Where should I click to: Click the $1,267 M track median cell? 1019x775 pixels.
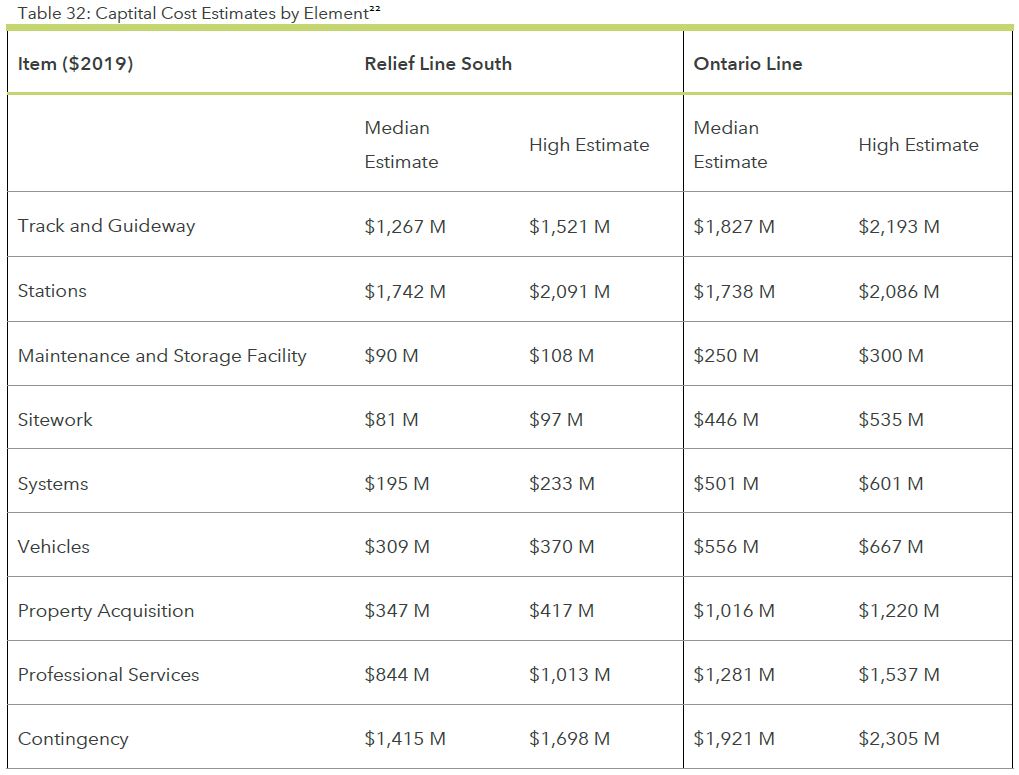tap(405, 227)
